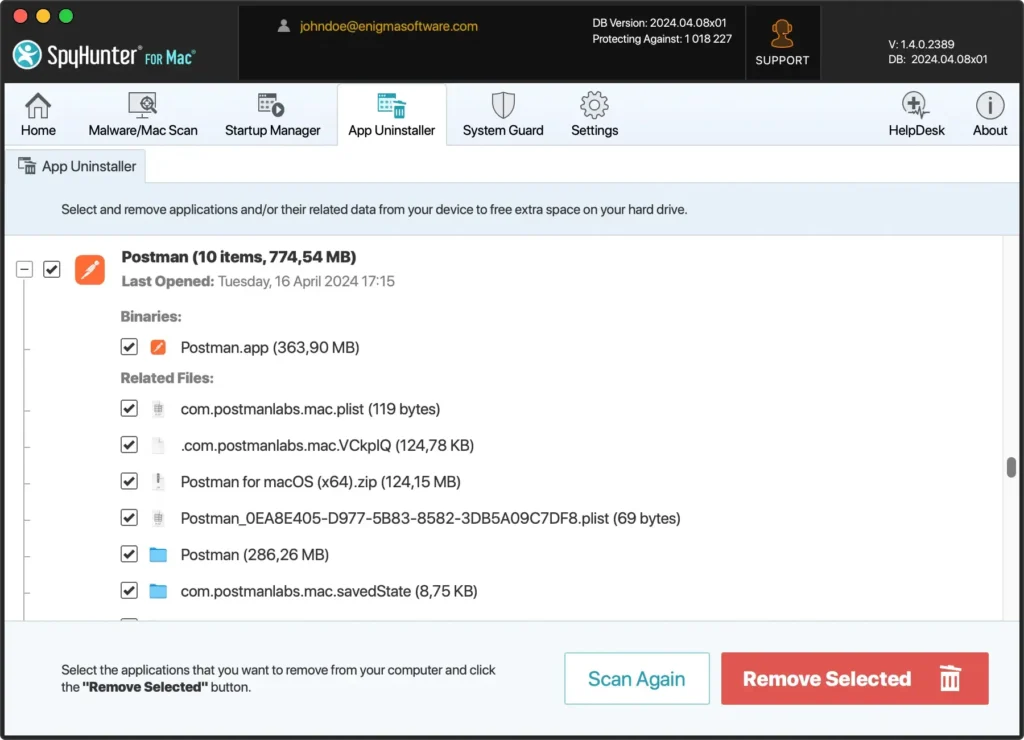
Task: Open the About info page
Action: pyautogui.click(x=989, y=114)
